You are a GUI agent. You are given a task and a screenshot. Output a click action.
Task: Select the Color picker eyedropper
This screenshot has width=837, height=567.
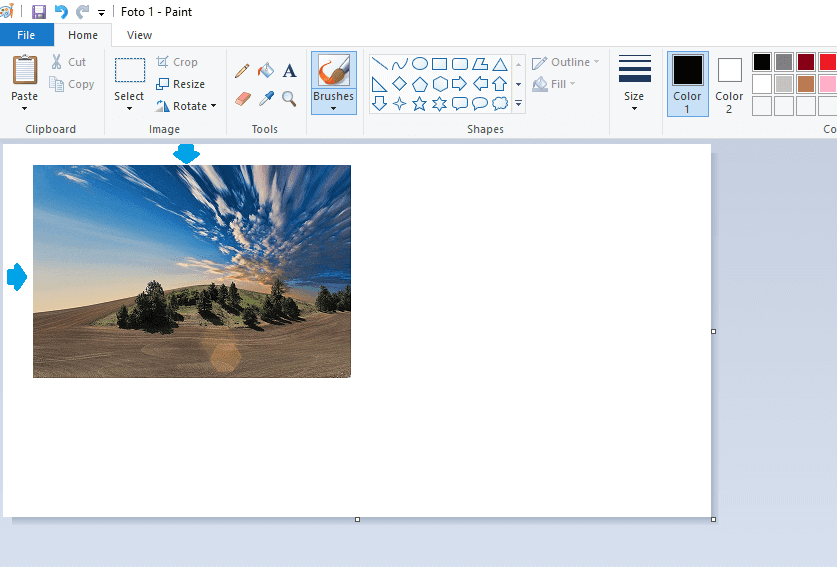[266, 99]
